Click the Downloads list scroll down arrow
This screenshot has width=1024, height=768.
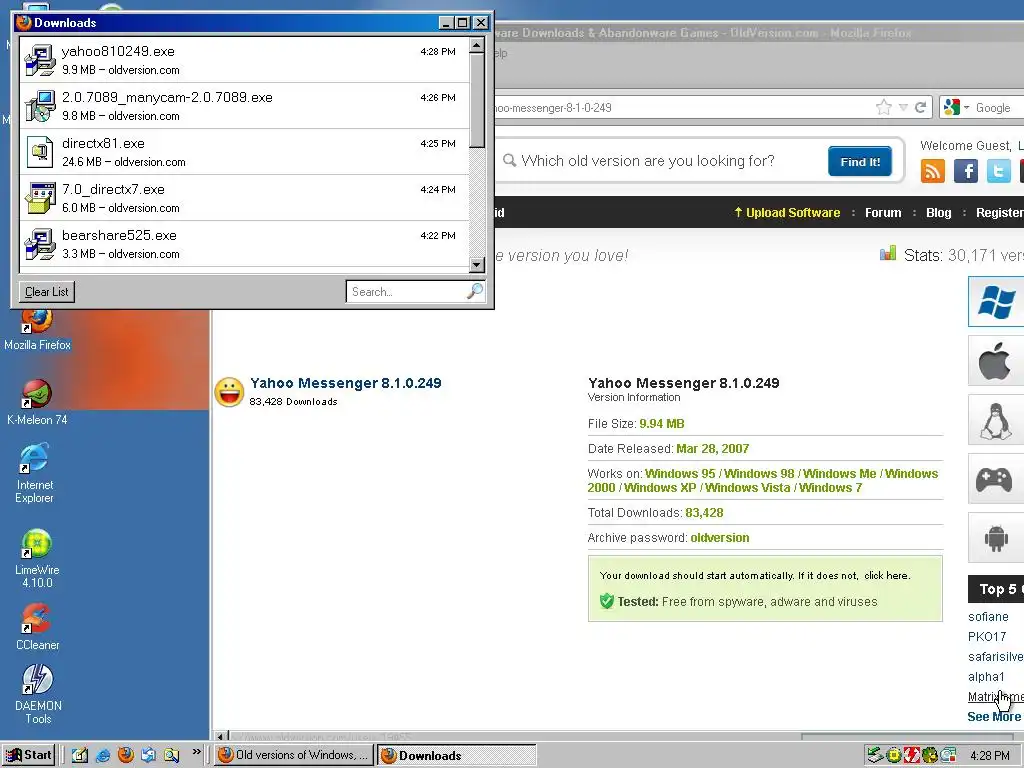(x=477, y=264)
